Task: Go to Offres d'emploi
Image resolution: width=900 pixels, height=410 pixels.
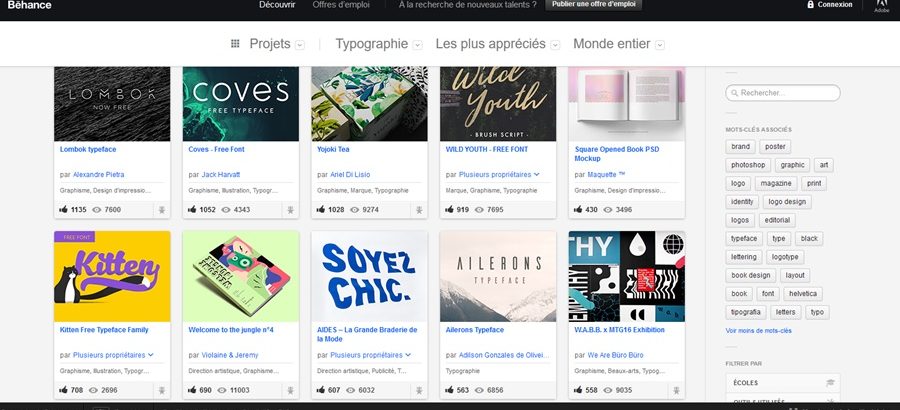Action: [x=341, y=5]
